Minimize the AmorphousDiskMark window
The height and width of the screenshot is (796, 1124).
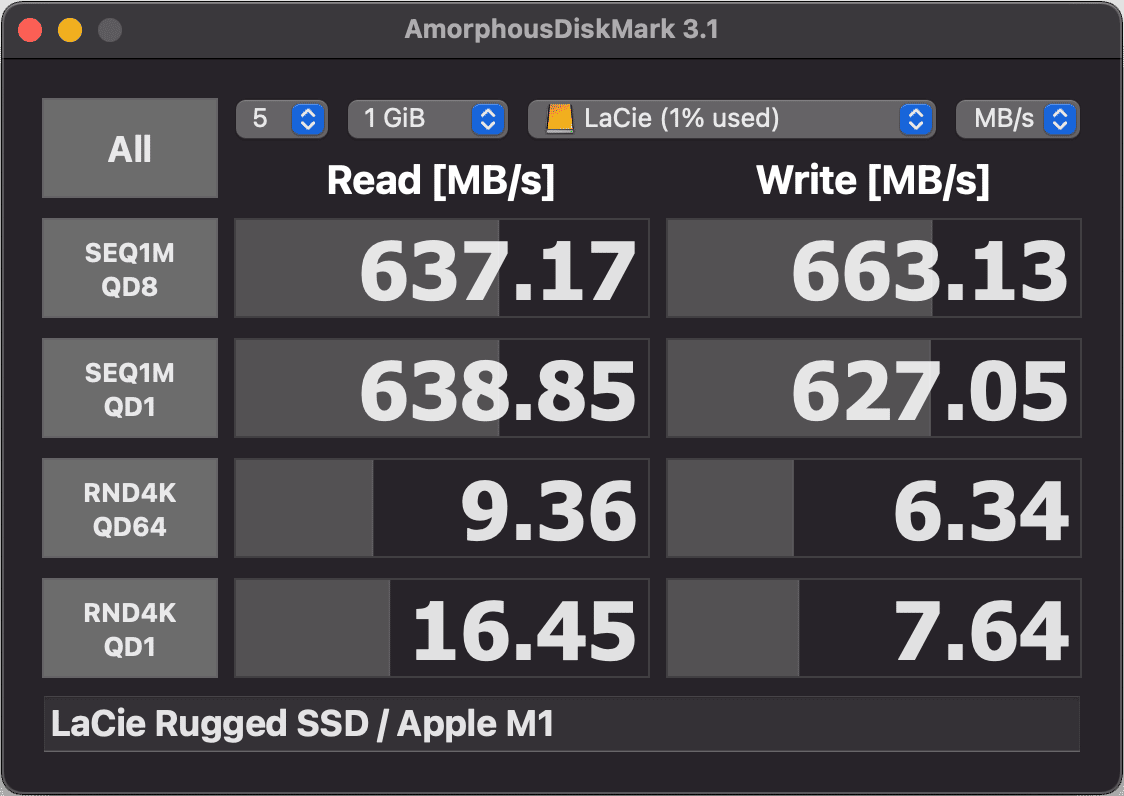tap(70, 30)
